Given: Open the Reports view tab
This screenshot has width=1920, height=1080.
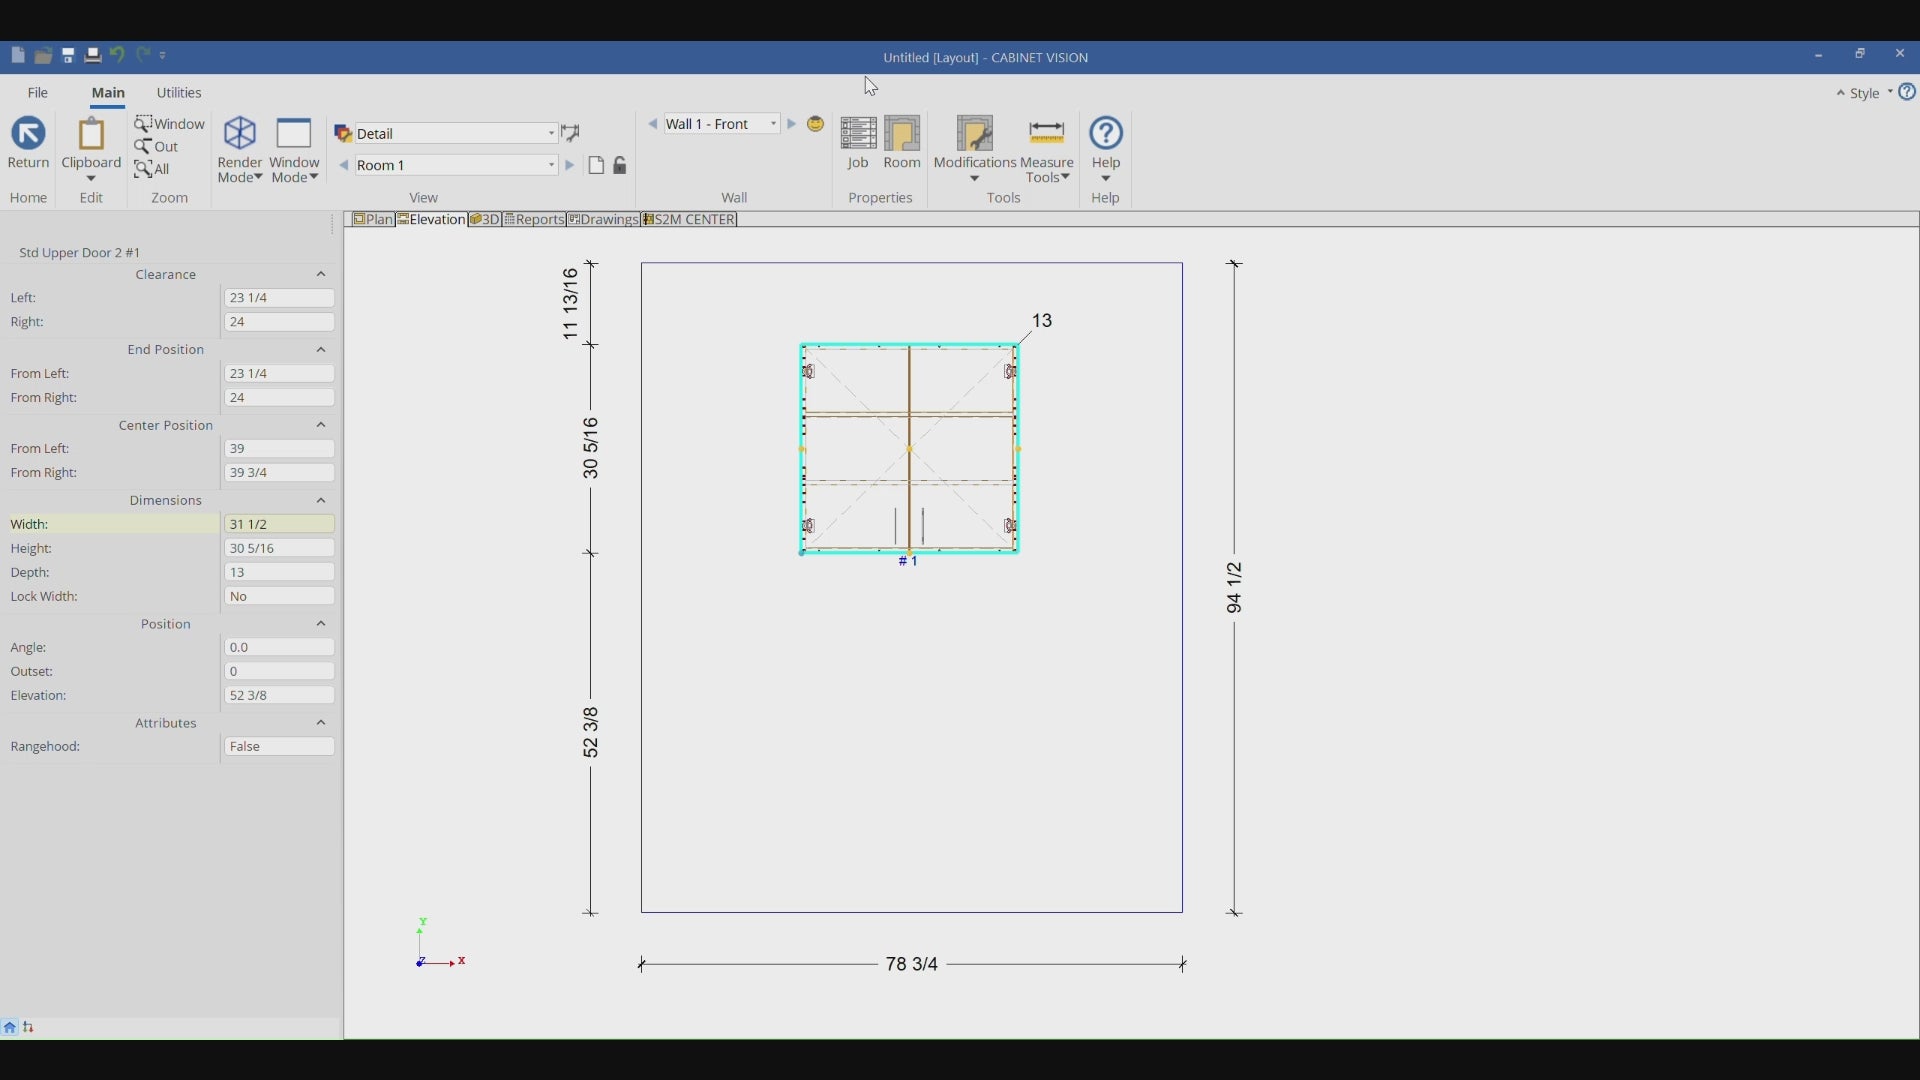Looking at the screenshot, I should (535, 220).
